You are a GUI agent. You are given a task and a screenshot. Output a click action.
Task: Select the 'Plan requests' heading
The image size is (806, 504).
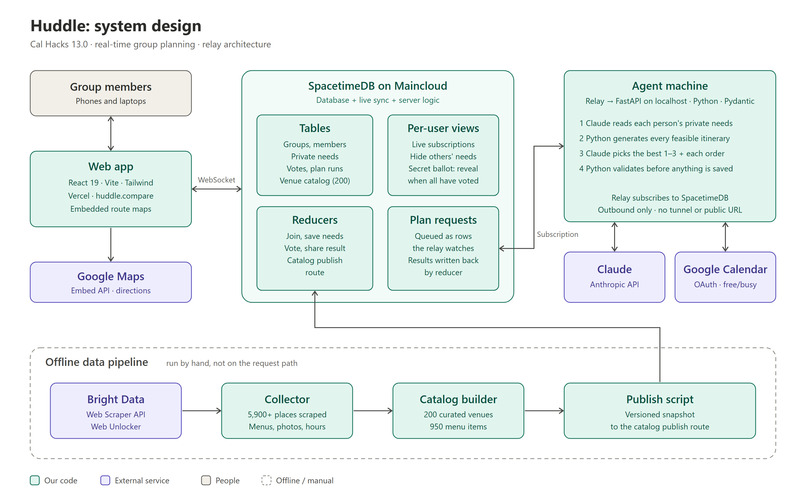(443, 220)
